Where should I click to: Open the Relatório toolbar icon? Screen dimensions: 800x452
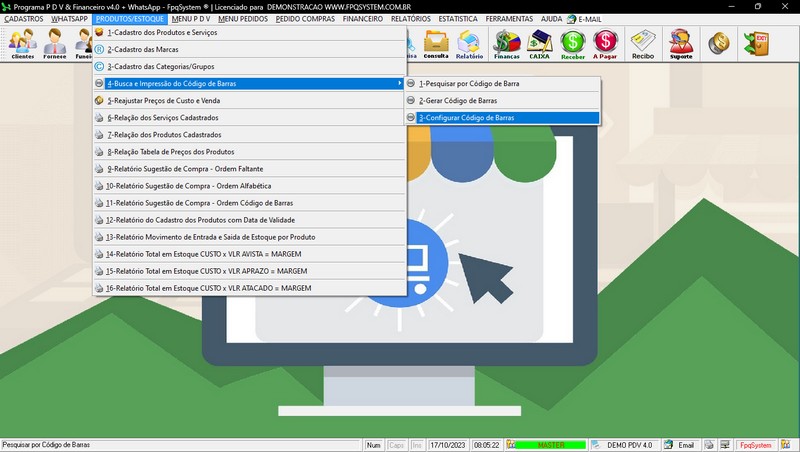(x=469, y=44)
